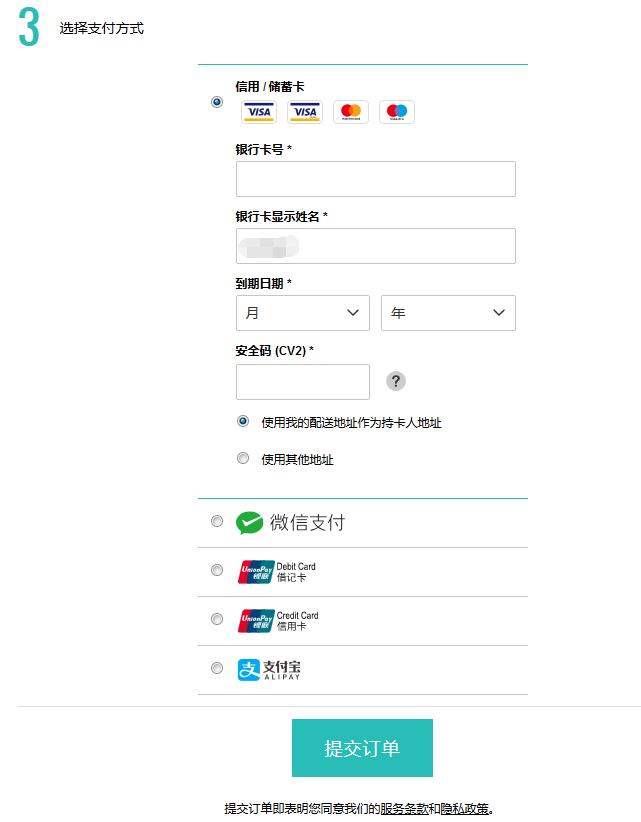Click the UnionPay logo beside Debit Card

(256, 572)
